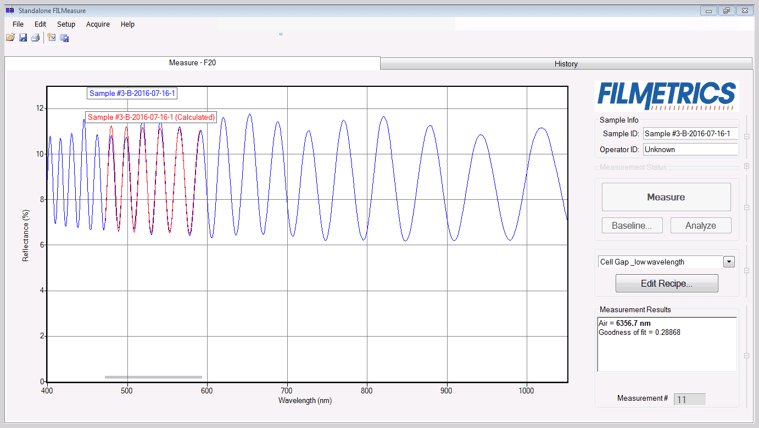
Task: Click the Analyze button
Action: (700, 225)
